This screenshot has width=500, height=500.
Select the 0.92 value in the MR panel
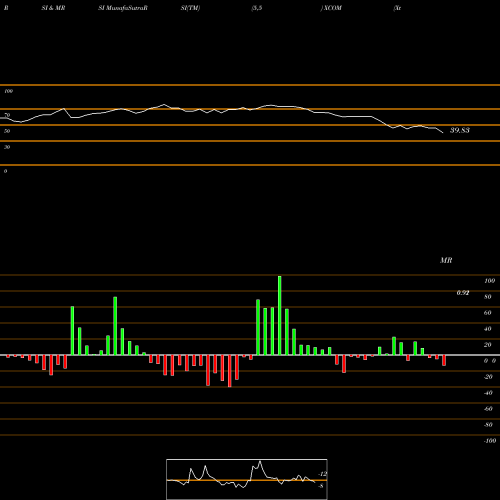(x=463, y=293)
